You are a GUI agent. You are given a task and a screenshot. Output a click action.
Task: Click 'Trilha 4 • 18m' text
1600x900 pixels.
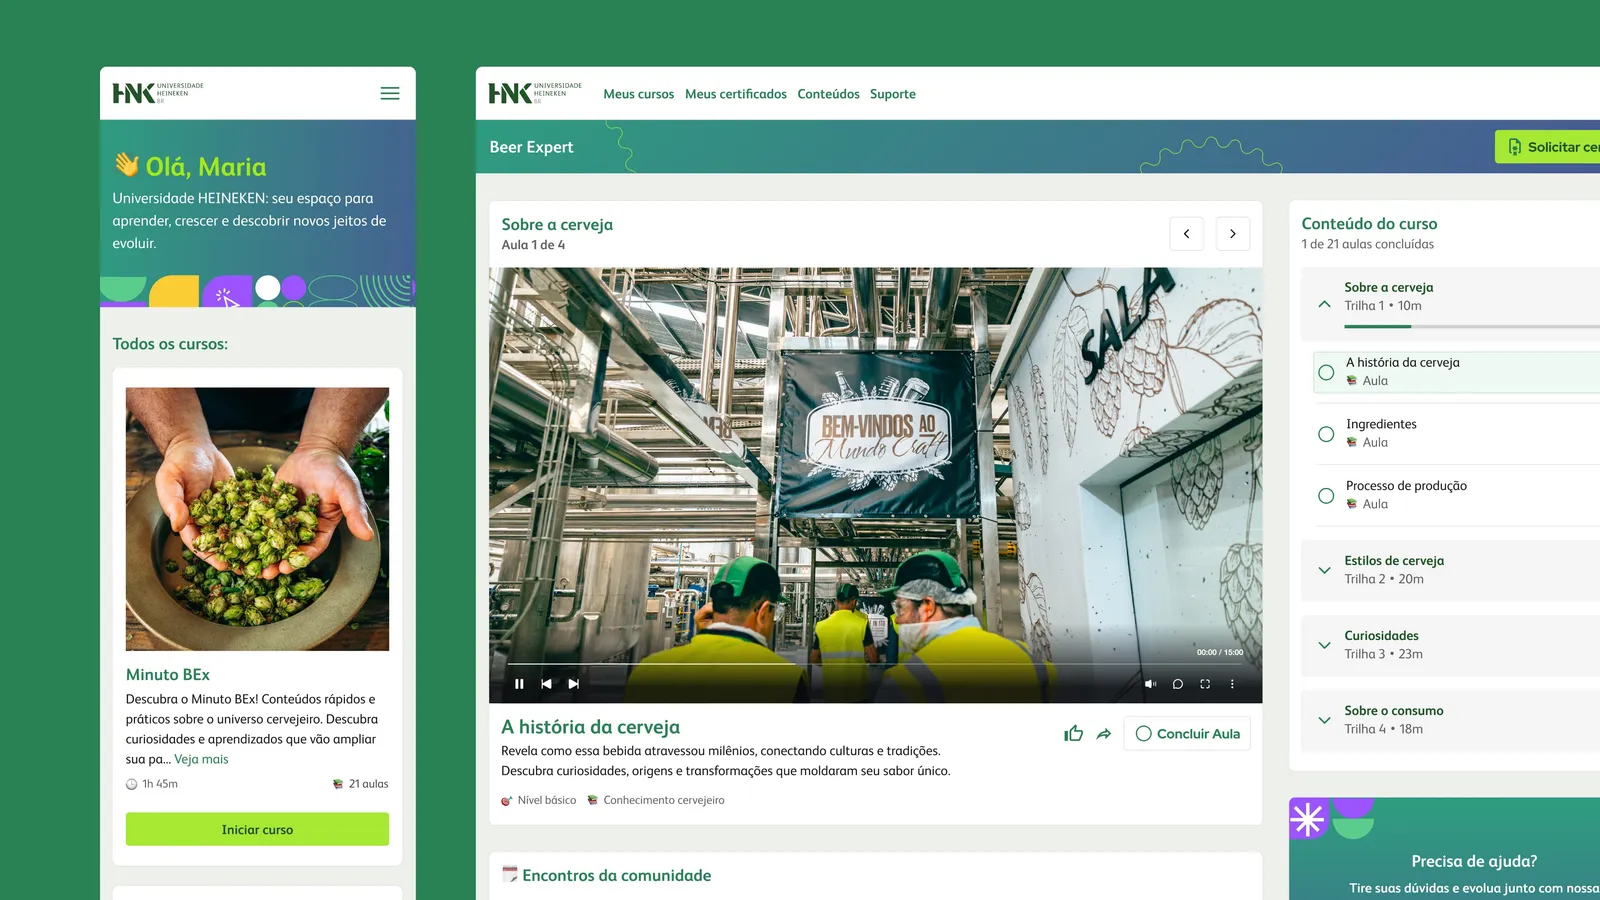coord(1383,729)
